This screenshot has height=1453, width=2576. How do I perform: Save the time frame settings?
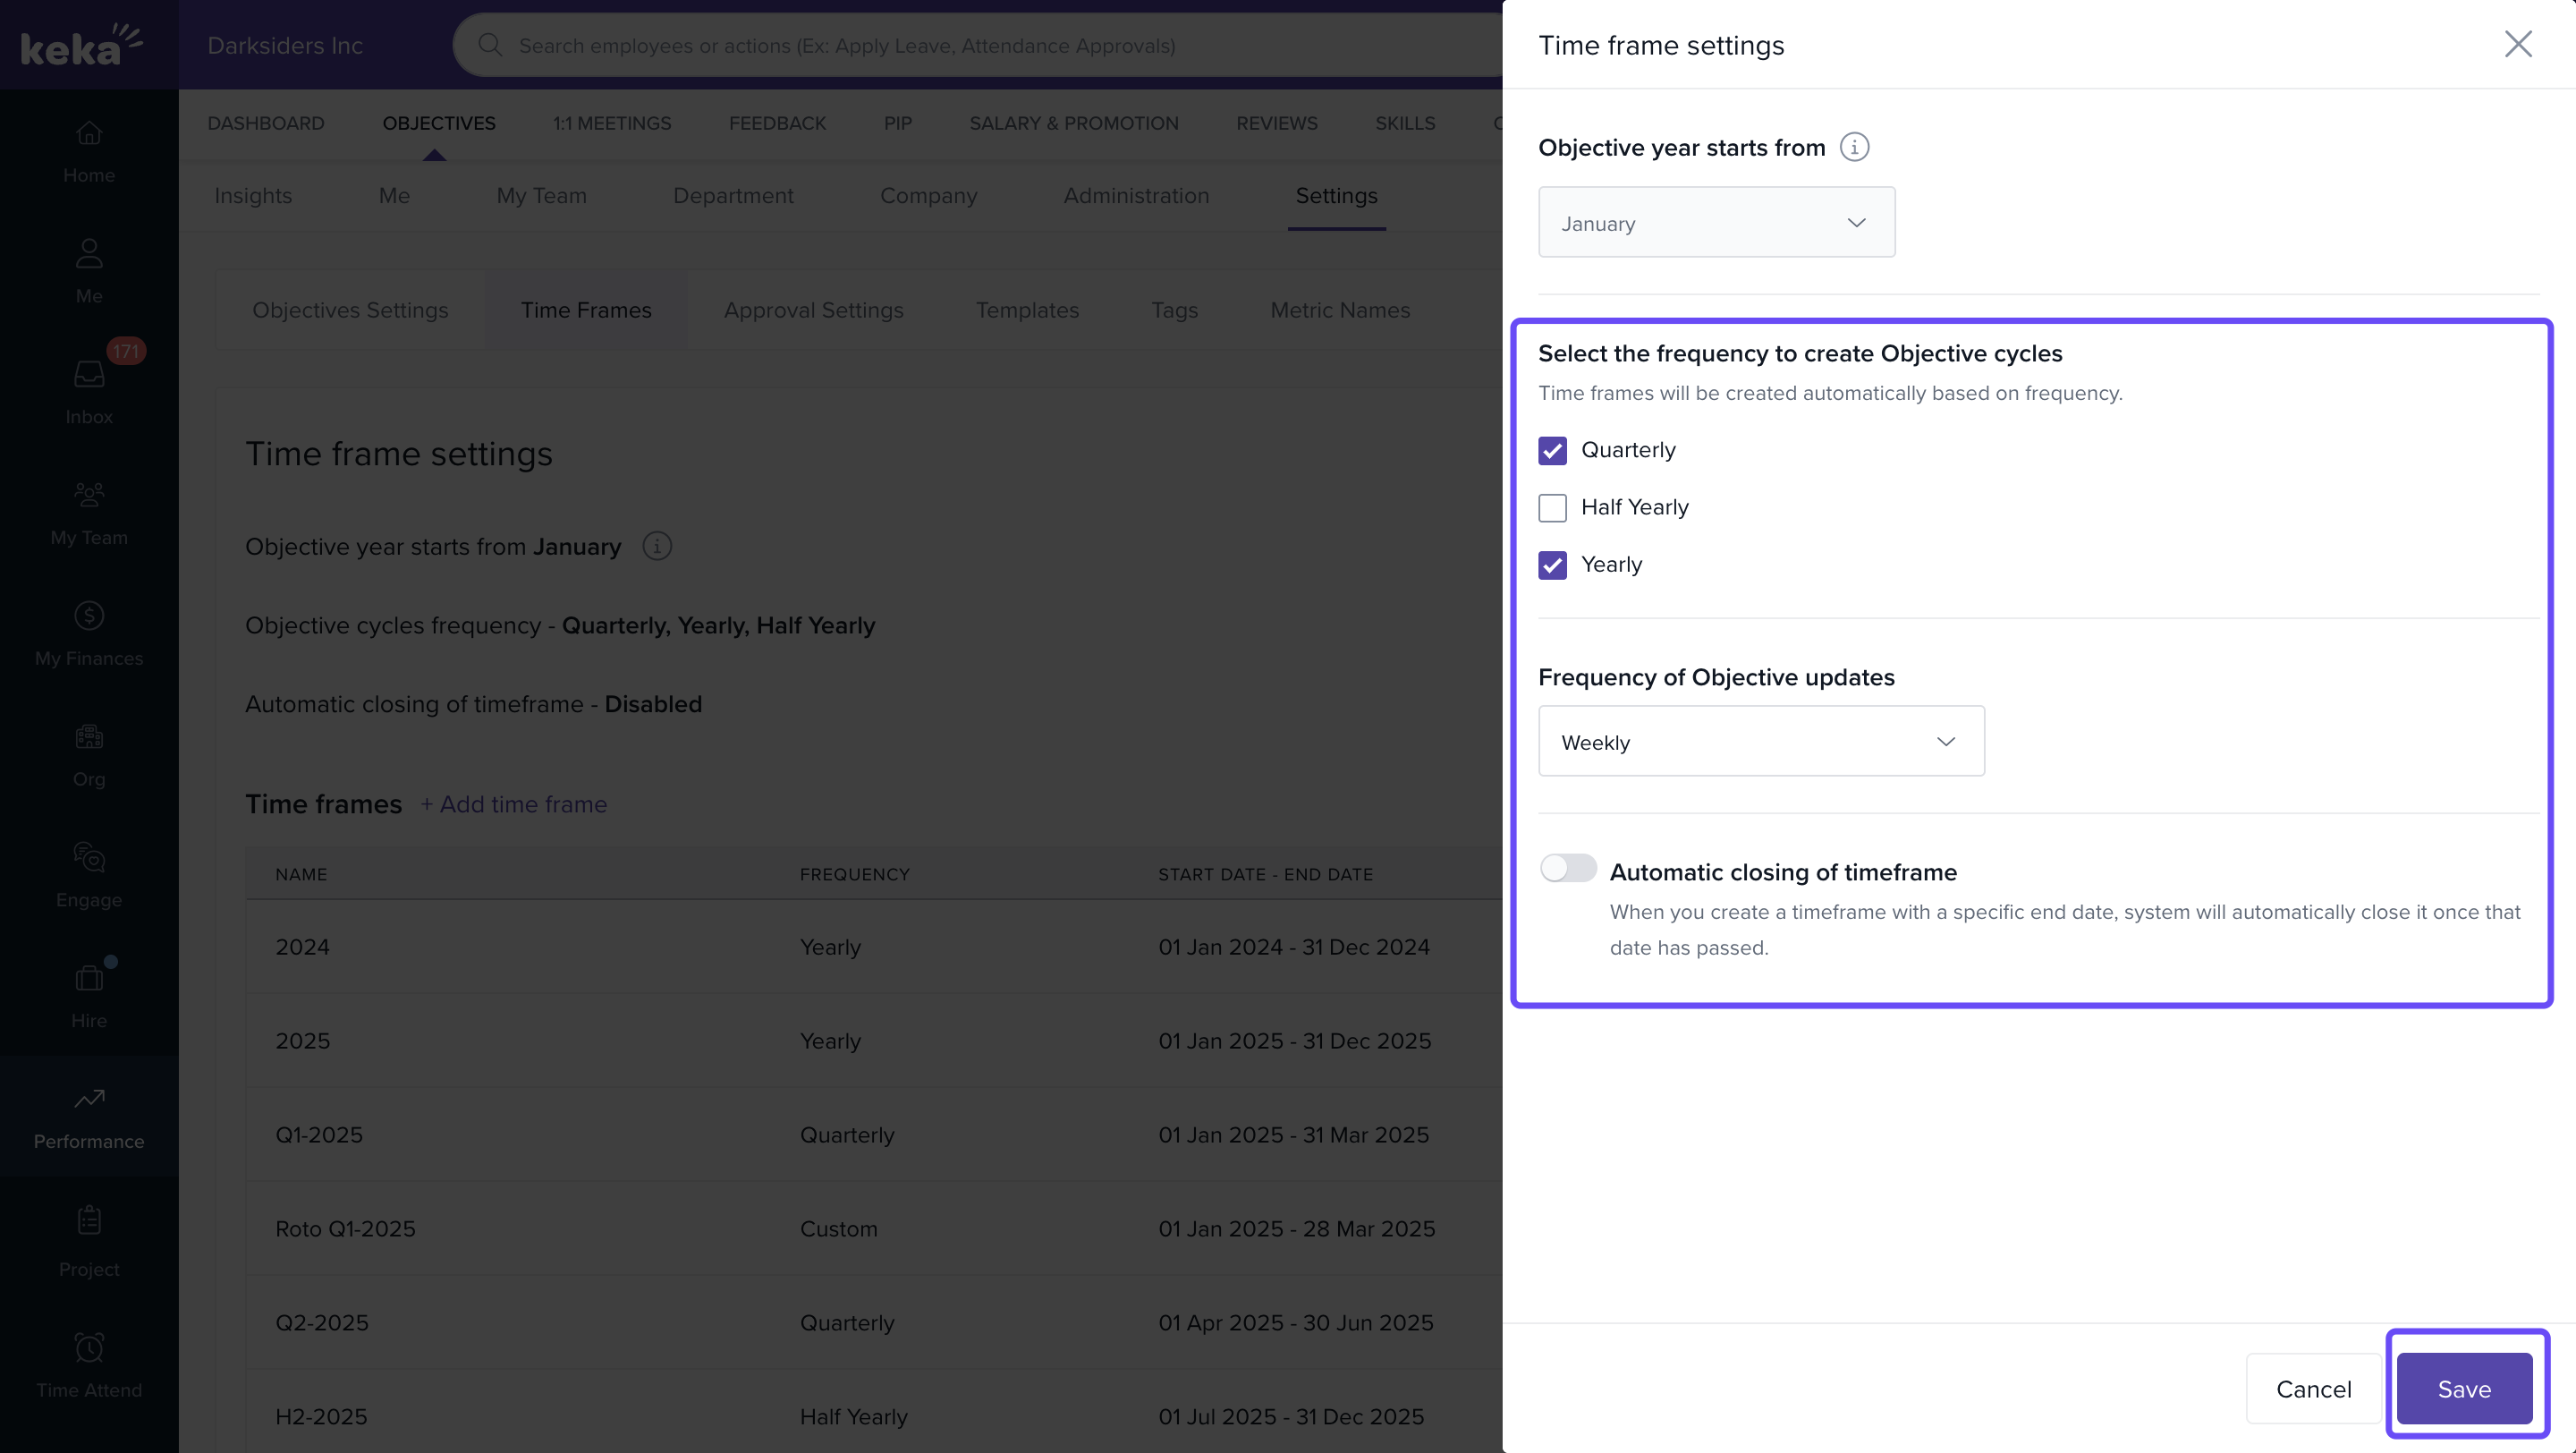tap(2464, 1389)
